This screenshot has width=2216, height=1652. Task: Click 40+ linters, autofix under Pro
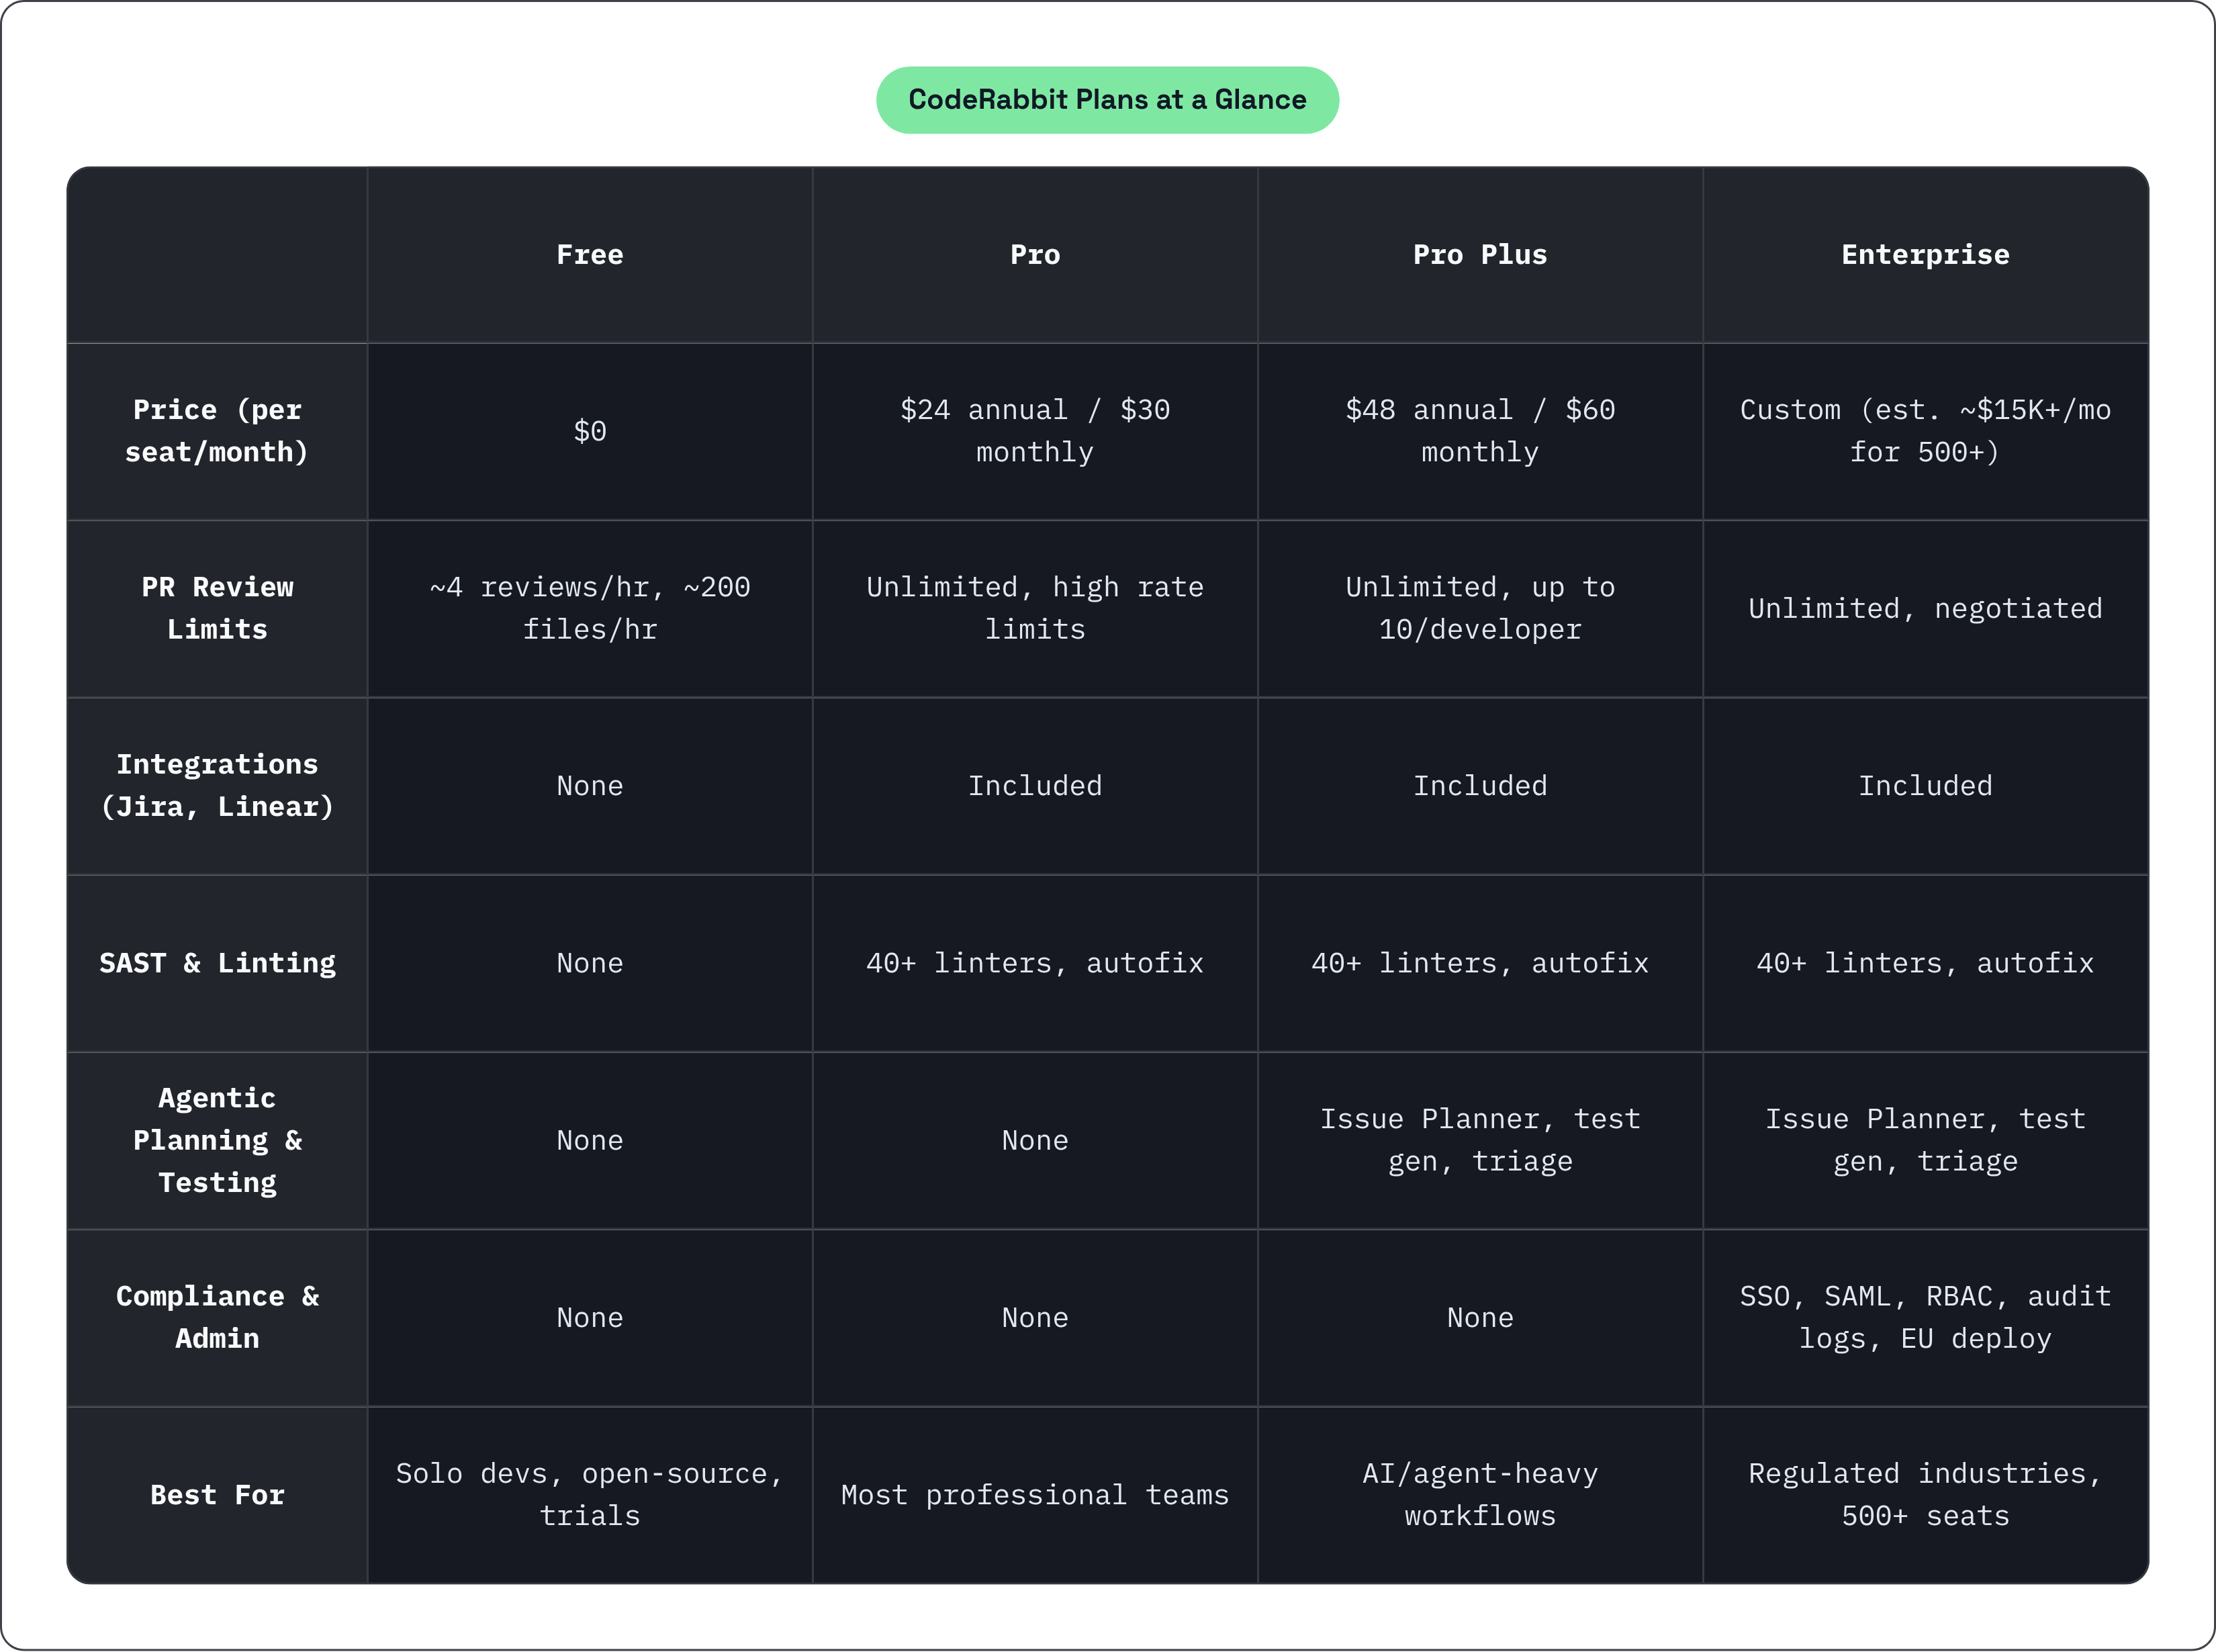click(x=1035, y=963)
